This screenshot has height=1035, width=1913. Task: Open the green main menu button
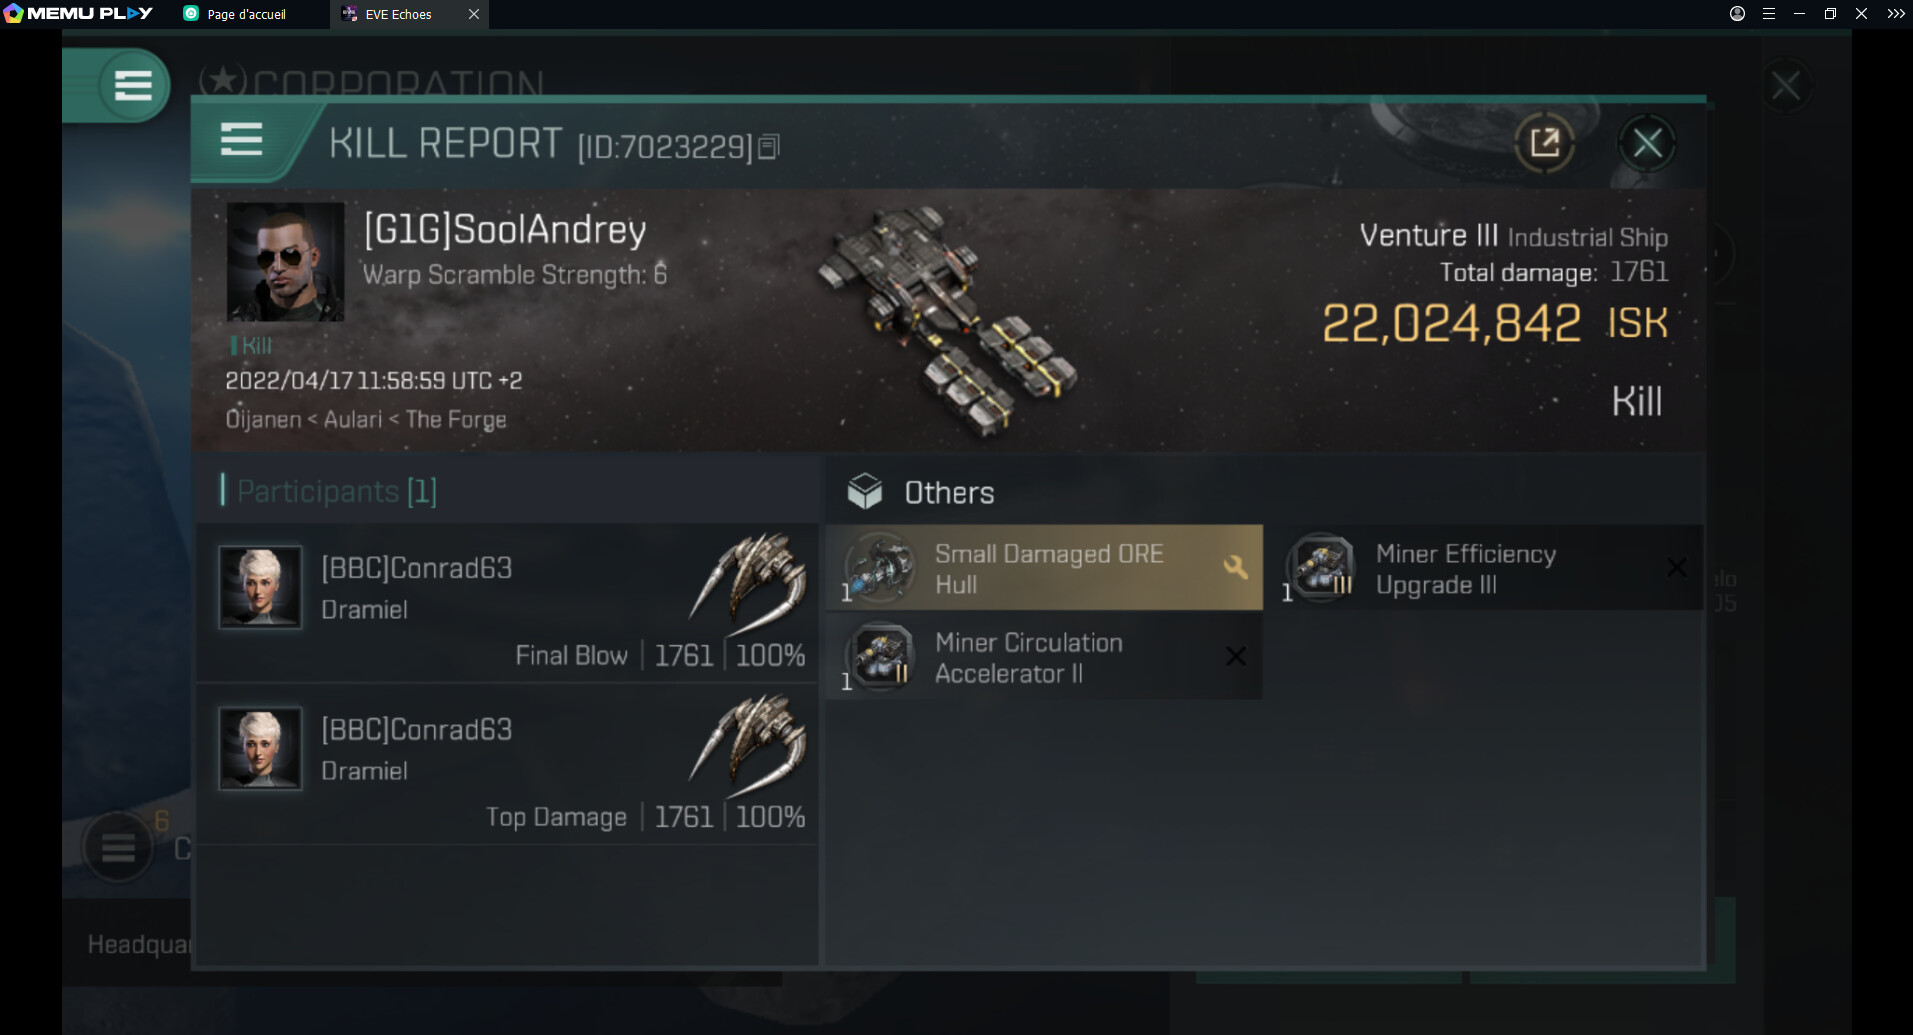click(x=132, y=85)
